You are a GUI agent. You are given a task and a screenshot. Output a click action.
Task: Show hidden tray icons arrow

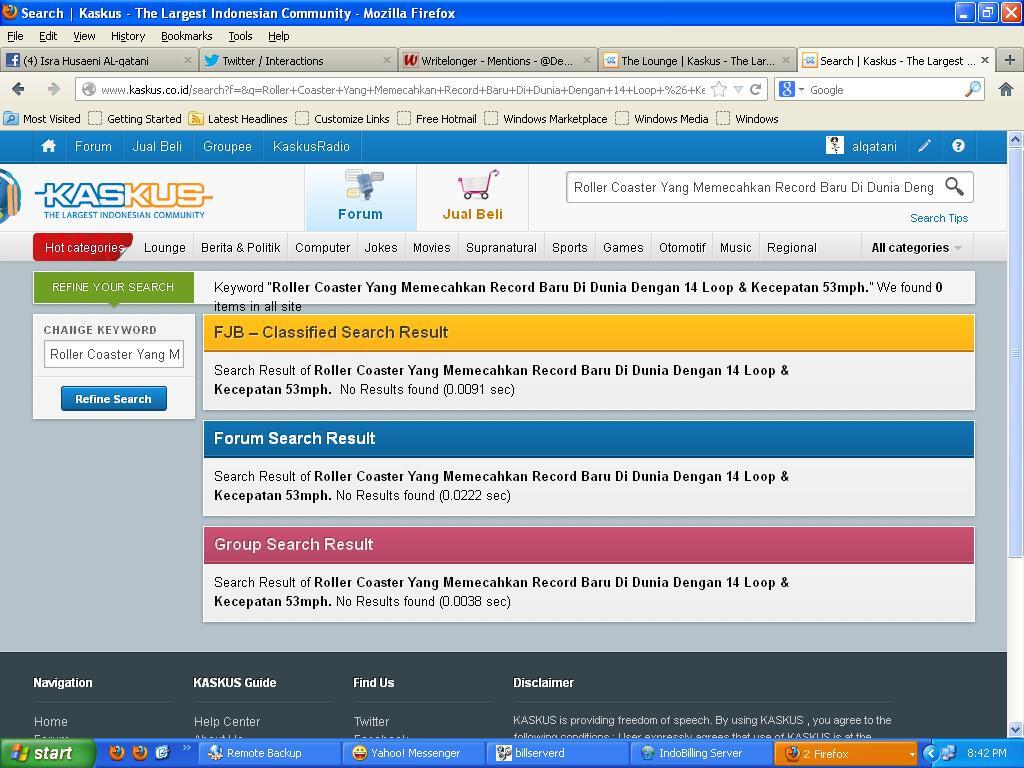[930, 753]
